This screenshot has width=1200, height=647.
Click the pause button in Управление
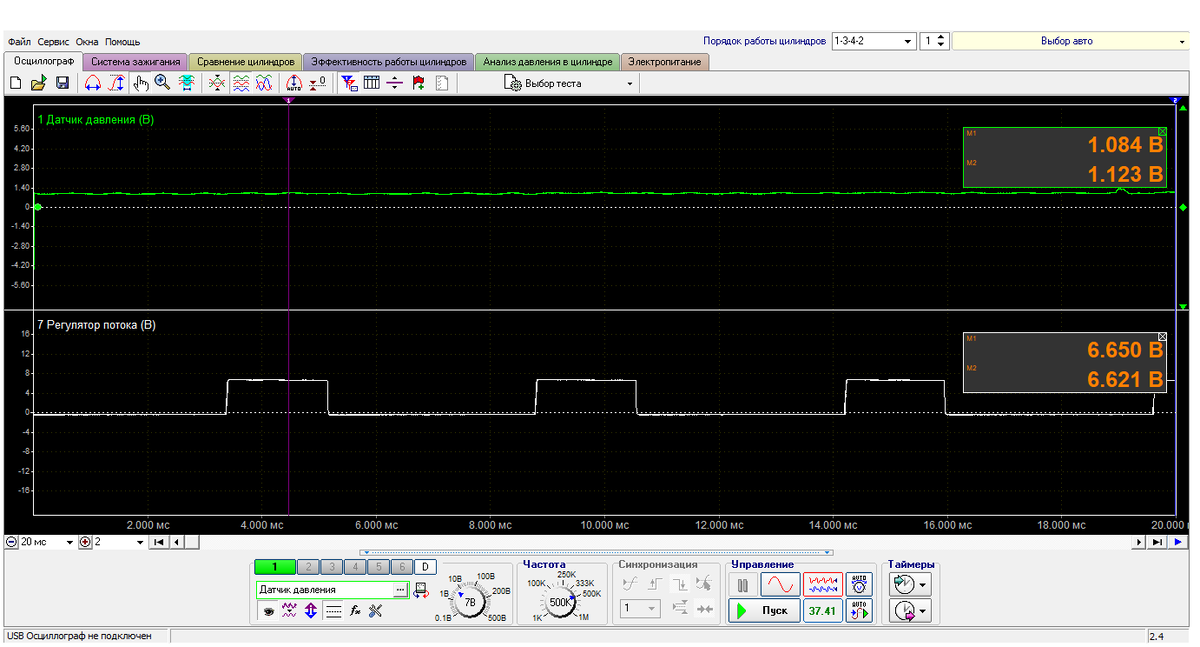[x=742, y=584]
